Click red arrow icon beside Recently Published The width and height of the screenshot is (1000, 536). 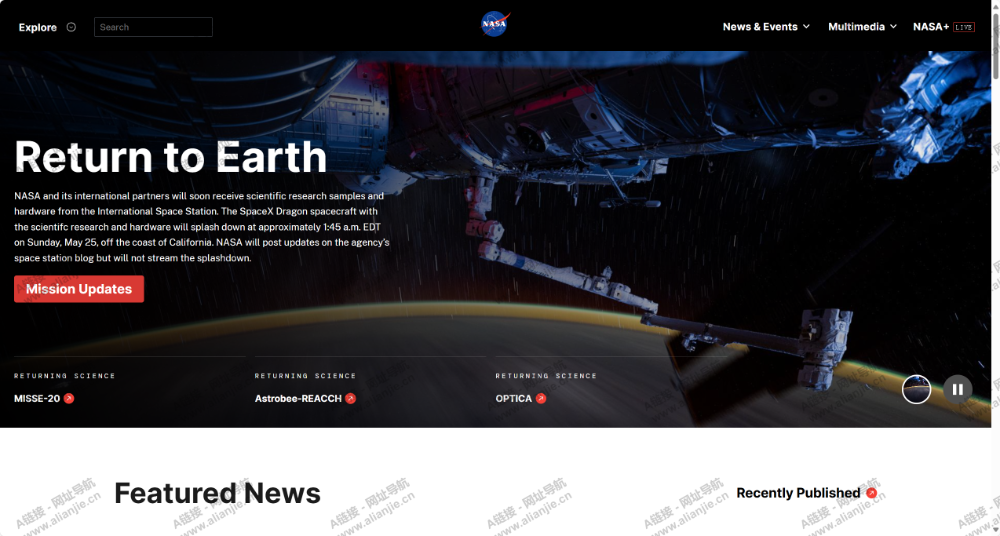pyautogui.click(x=871, y=493)
